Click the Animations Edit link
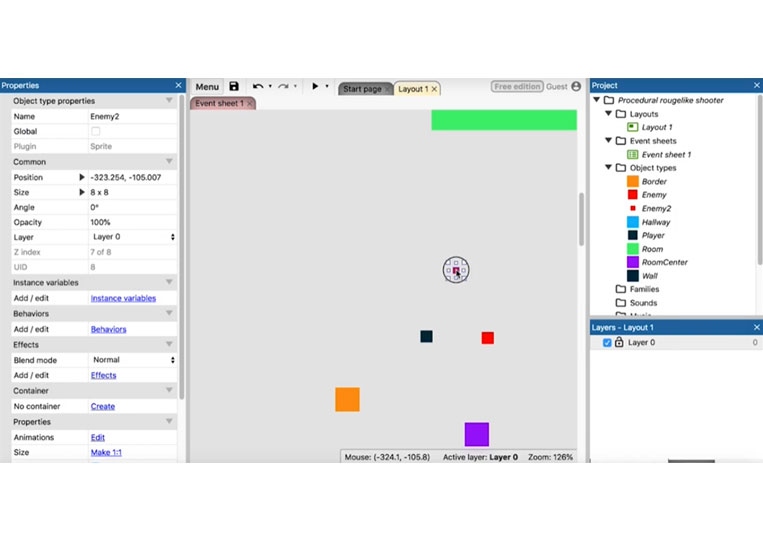 click(x=98, y=438)
